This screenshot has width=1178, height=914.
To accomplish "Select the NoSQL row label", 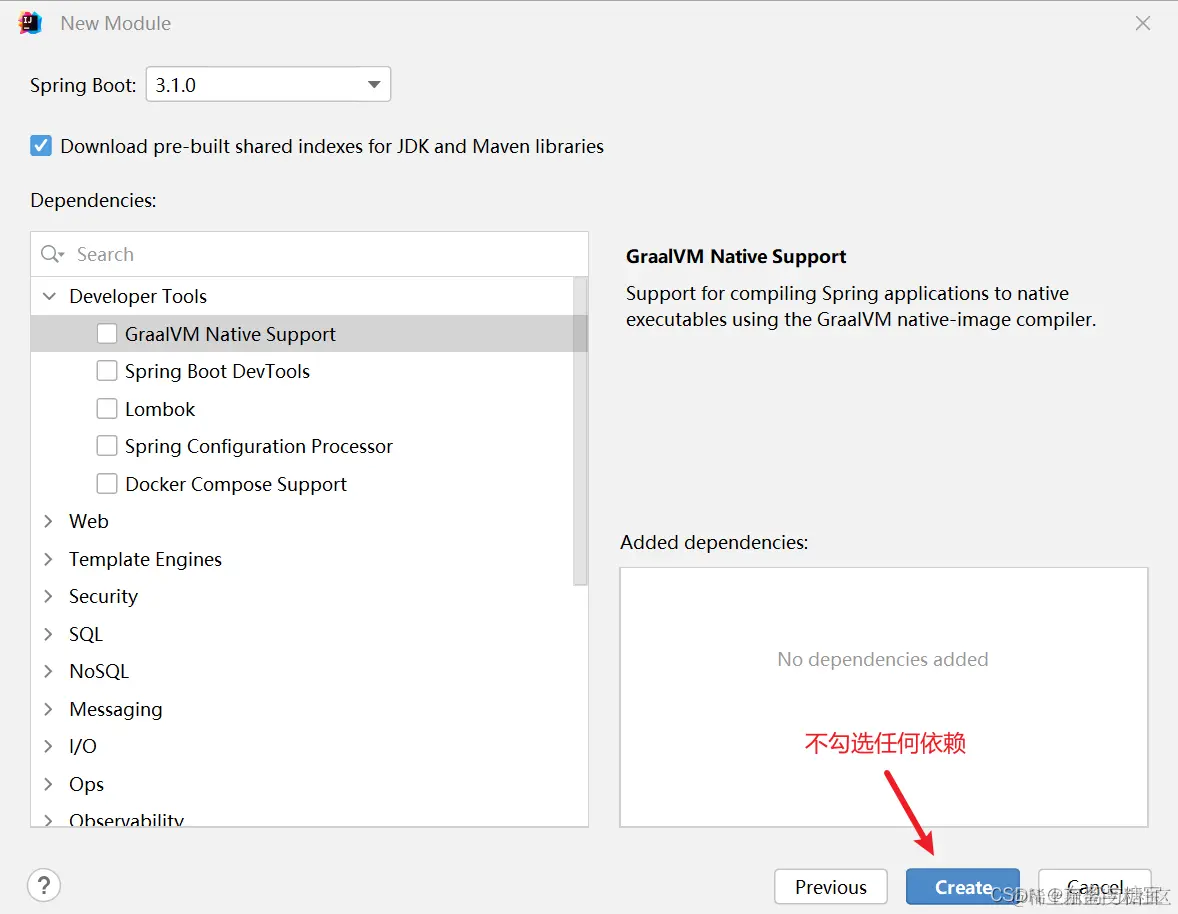I will (99, 671).
